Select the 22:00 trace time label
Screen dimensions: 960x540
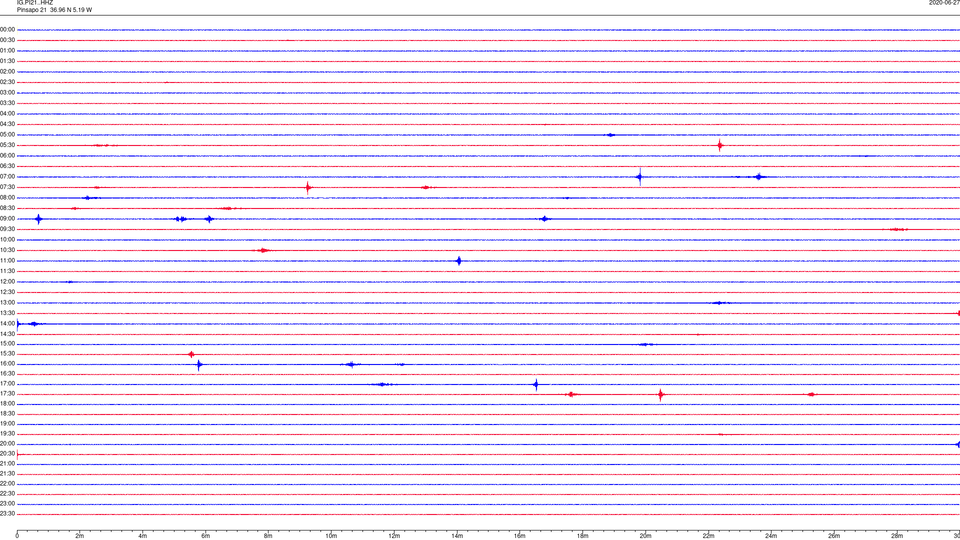click(7, 484)
